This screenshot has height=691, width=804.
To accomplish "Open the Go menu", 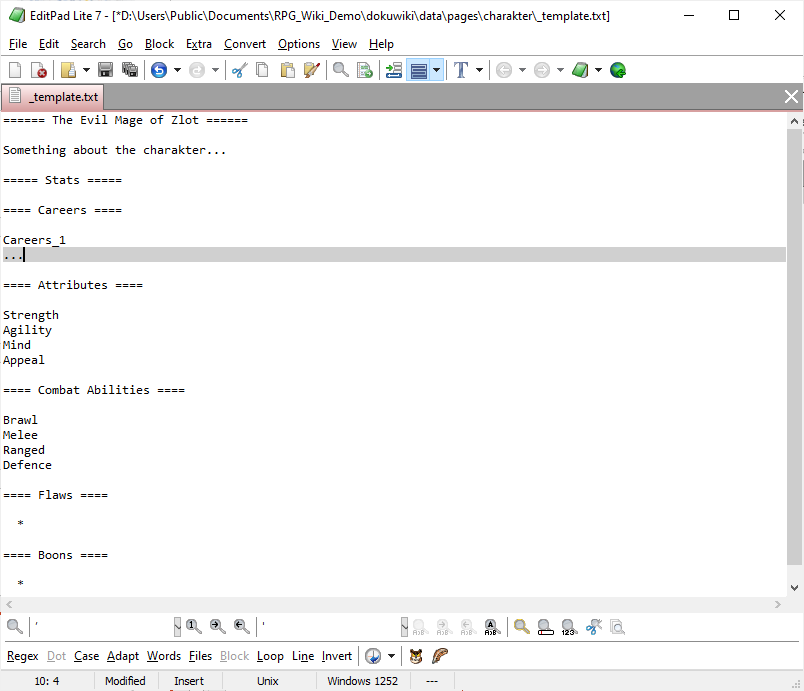I will click(x=125, y=44).
